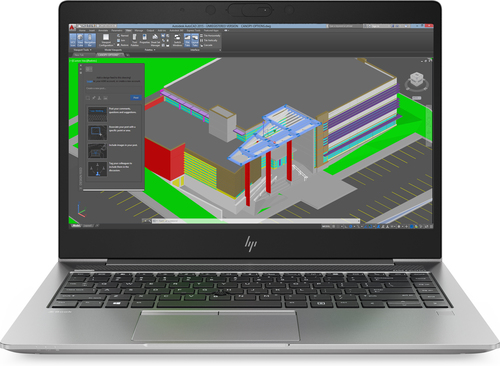The height and width of the screenshot is (366, 500).
Task: Switch to the Manage ribbon tab
Action: (x=139, y=31)
